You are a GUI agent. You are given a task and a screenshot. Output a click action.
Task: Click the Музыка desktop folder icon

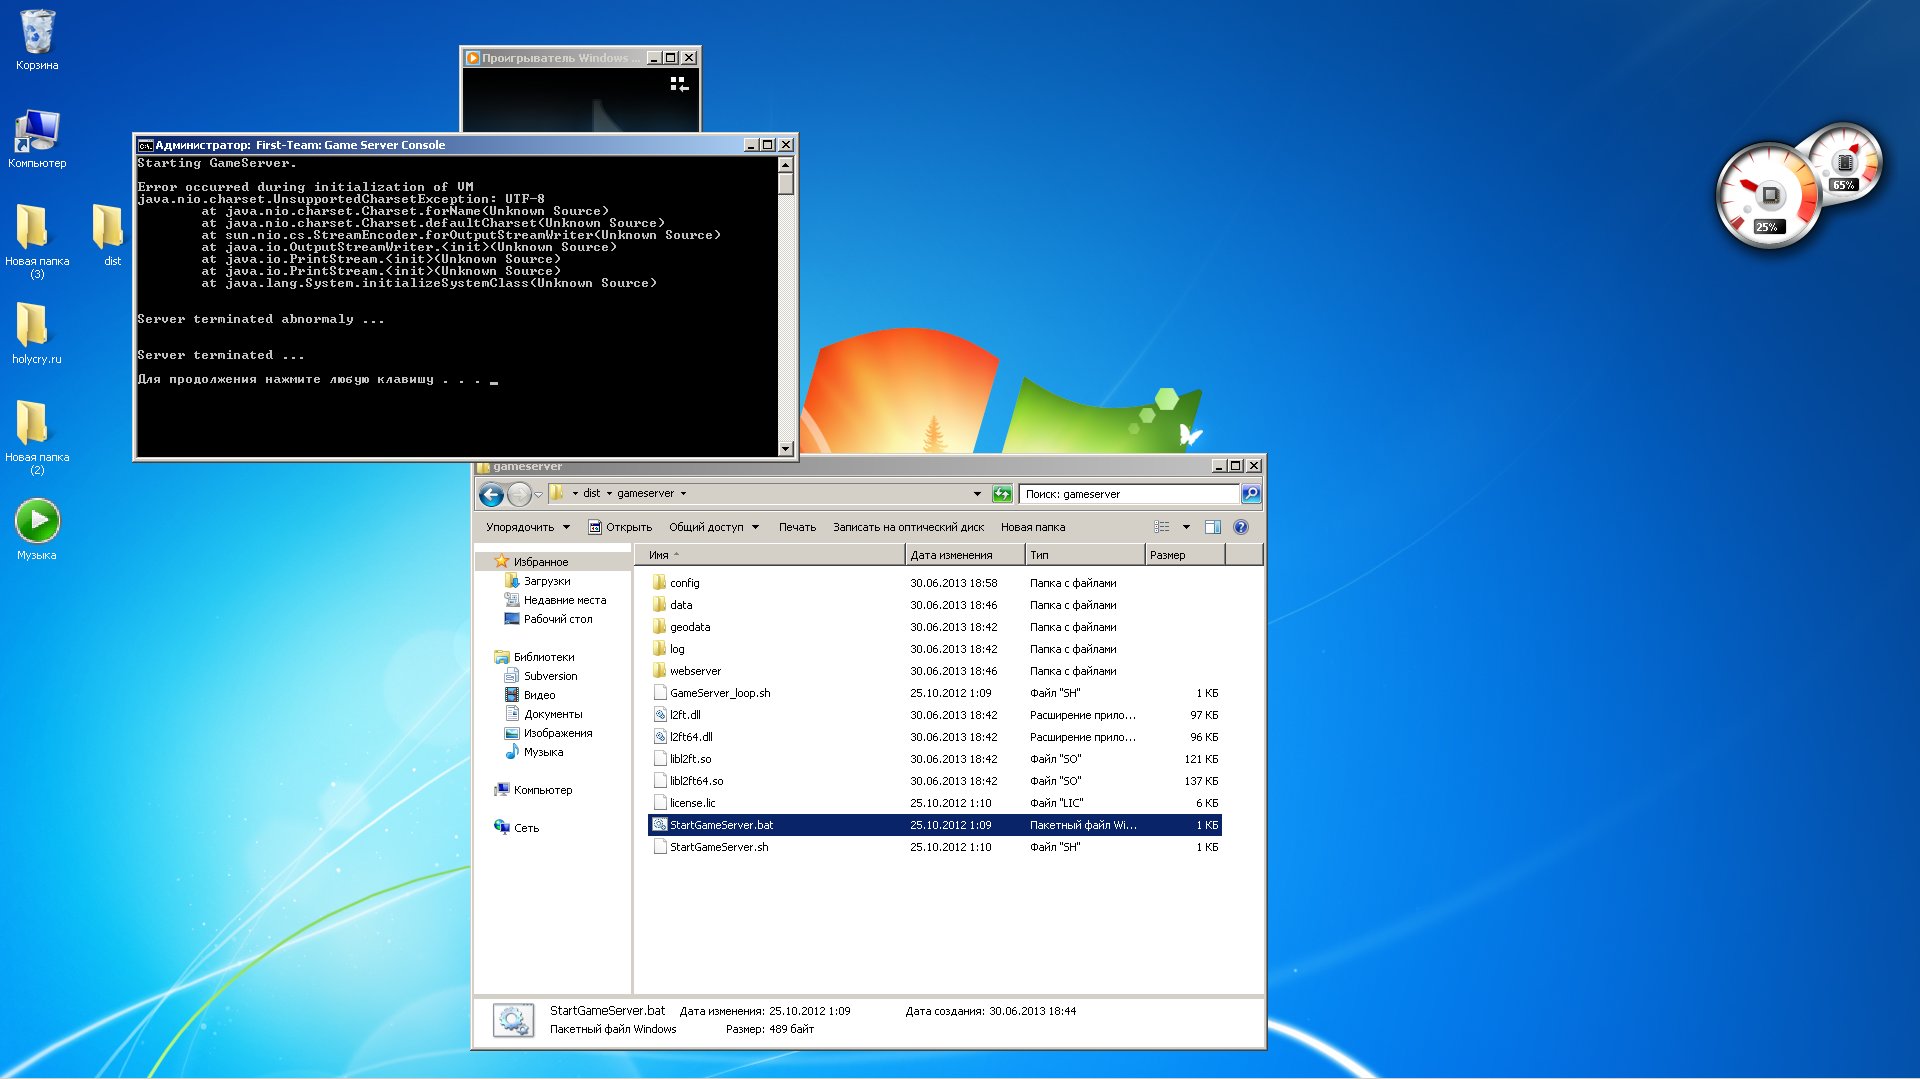(36, 521)
